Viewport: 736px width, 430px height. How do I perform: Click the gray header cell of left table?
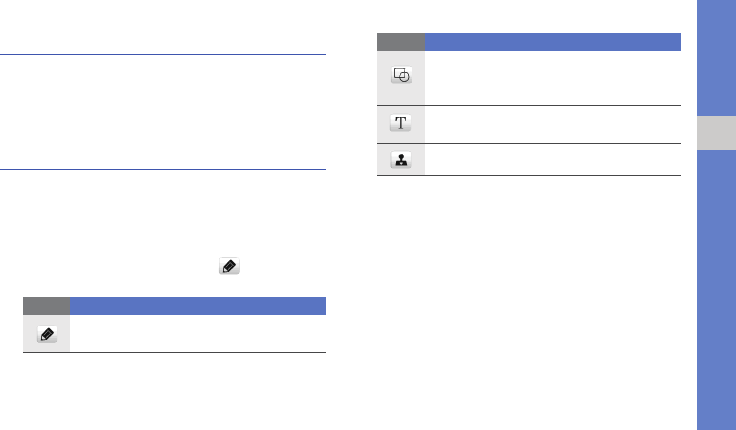(x=46, y=306)
